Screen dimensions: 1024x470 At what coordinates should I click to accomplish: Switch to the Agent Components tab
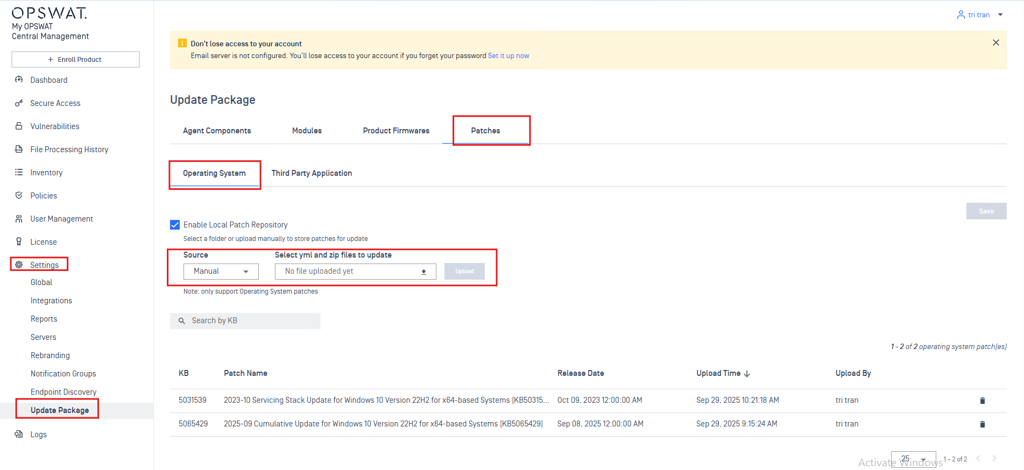point(217,131)
